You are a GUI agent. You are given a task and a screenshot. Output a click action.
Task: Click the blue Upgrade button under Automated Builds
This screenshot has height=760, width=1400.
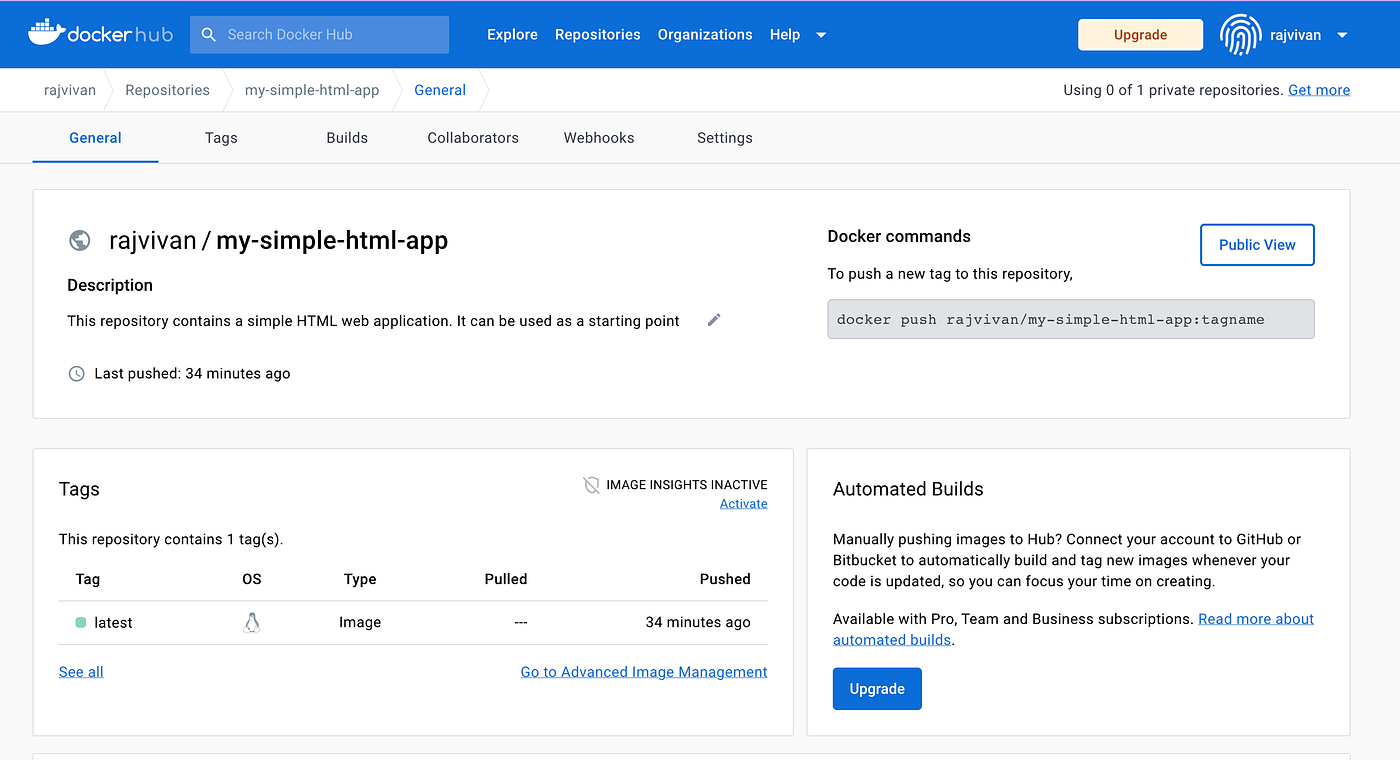click(877, 689)
